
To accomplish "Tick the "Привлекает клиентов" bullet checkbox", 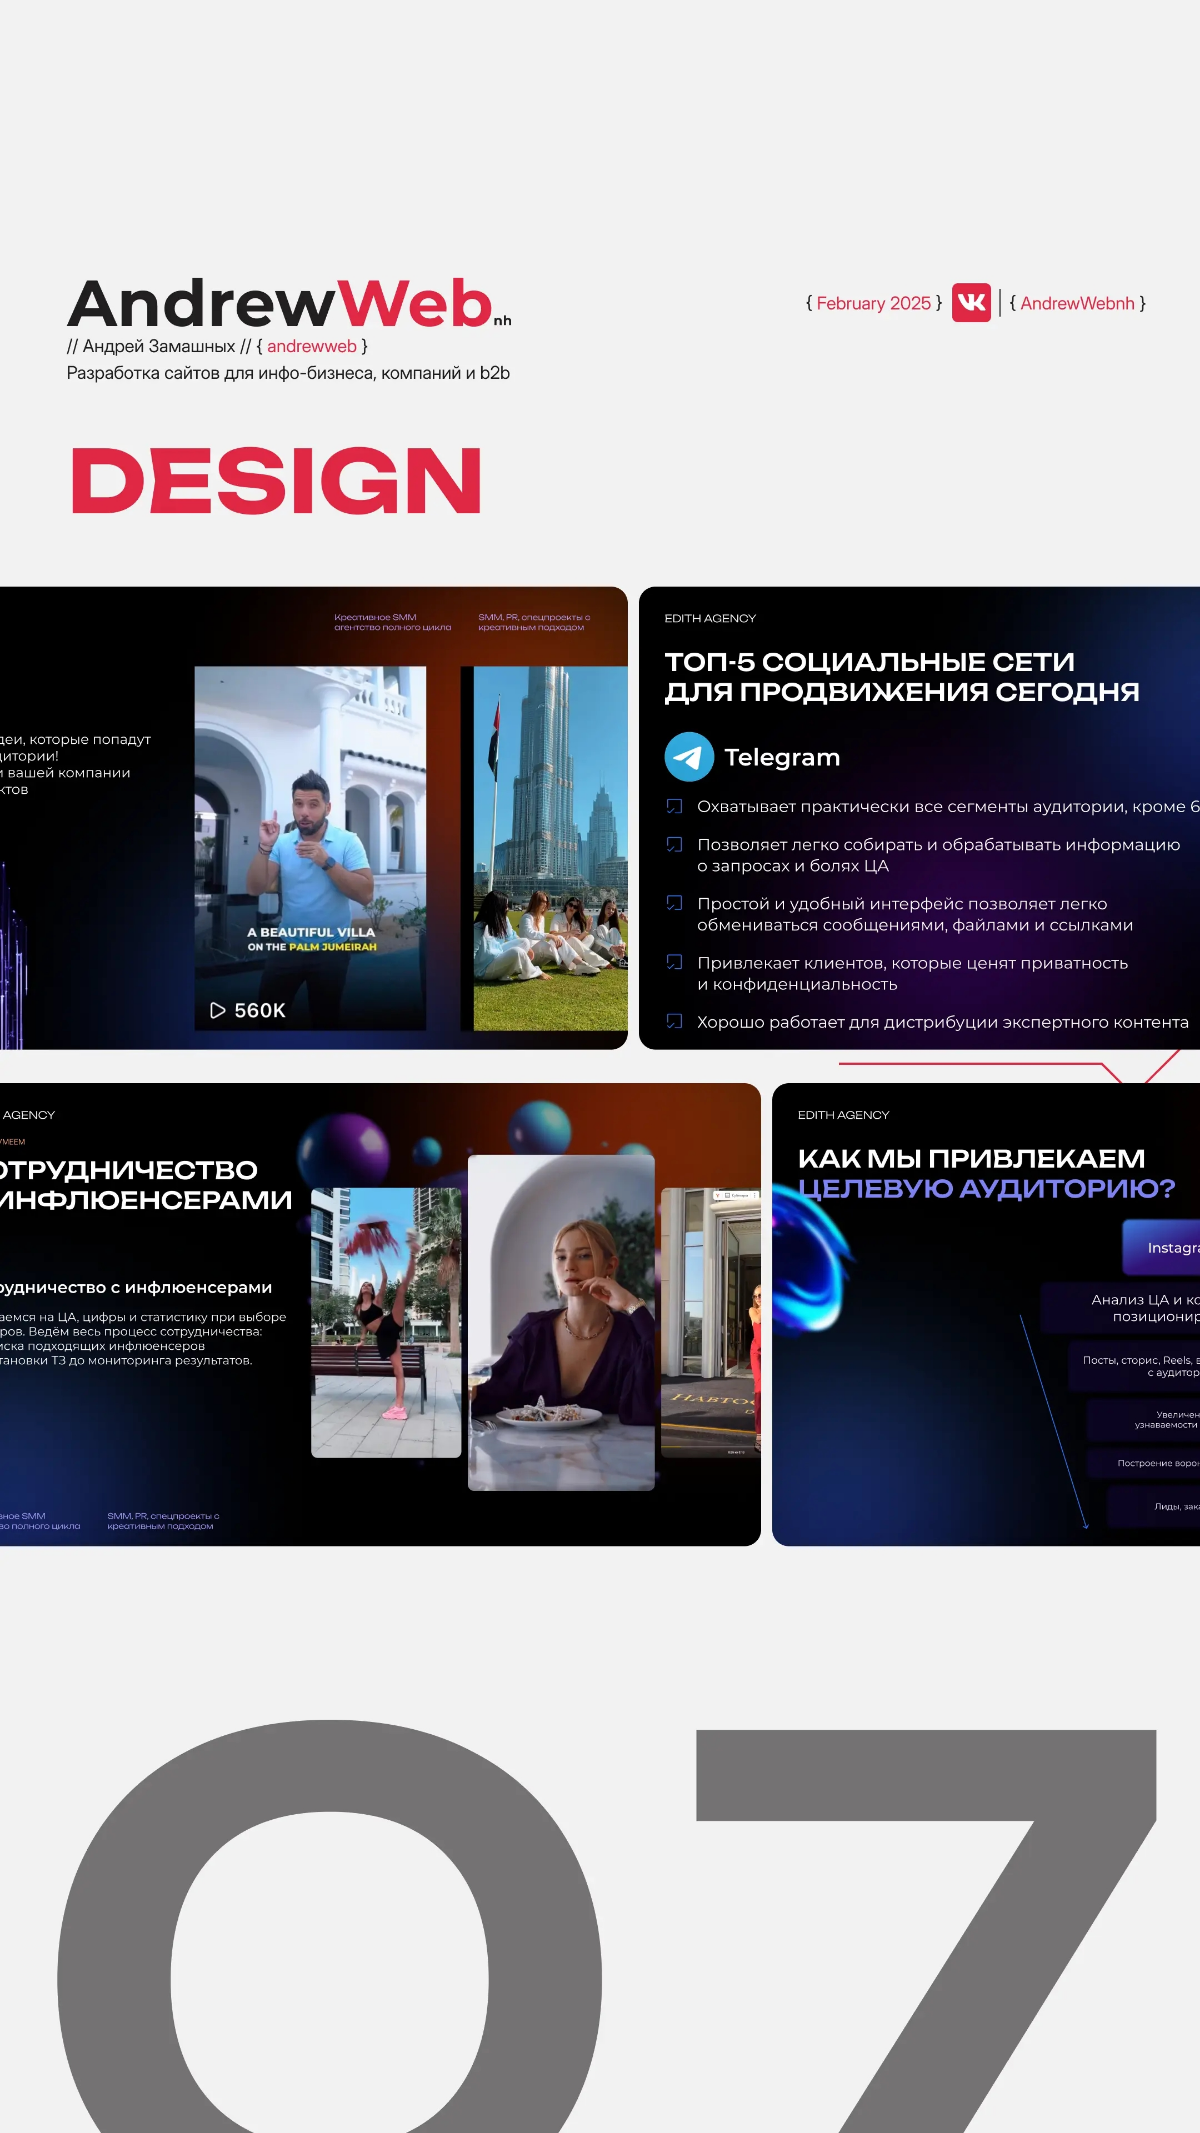I will pos(675,963).
